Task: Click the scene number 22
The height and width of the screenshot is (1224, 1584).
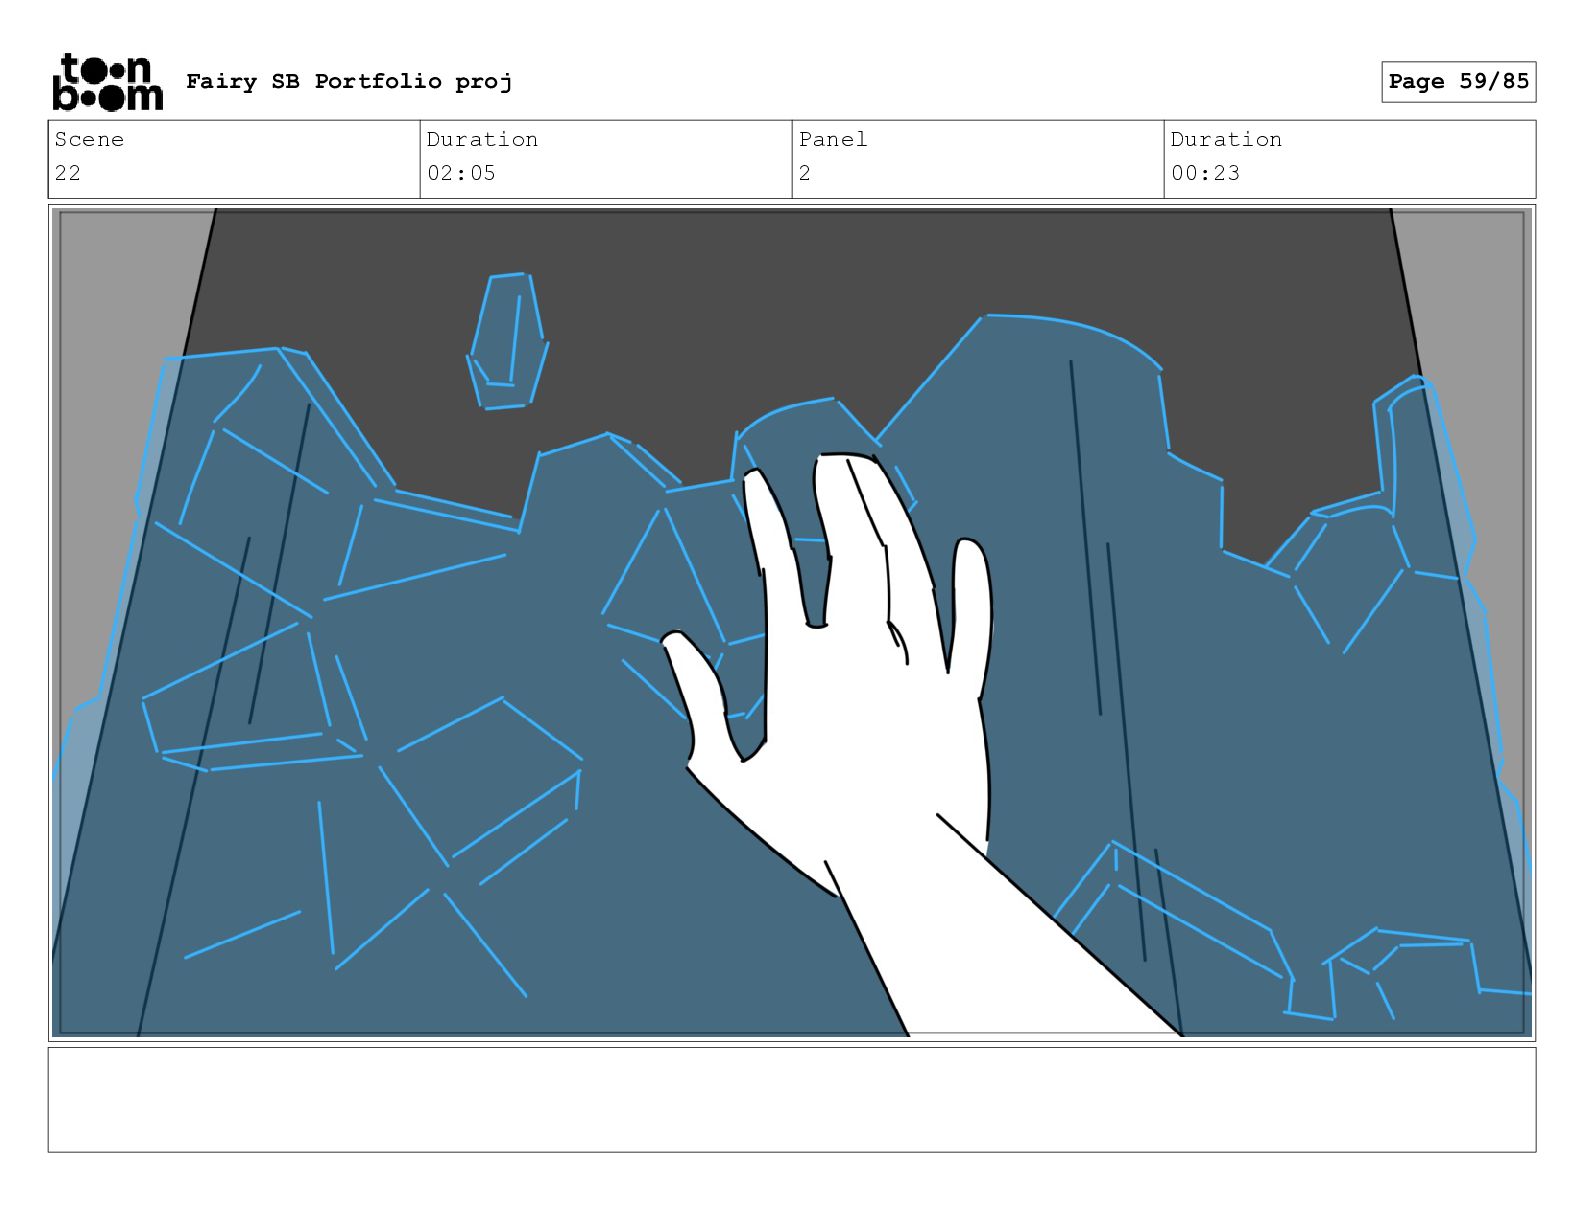Action: [x=67, y=173]
